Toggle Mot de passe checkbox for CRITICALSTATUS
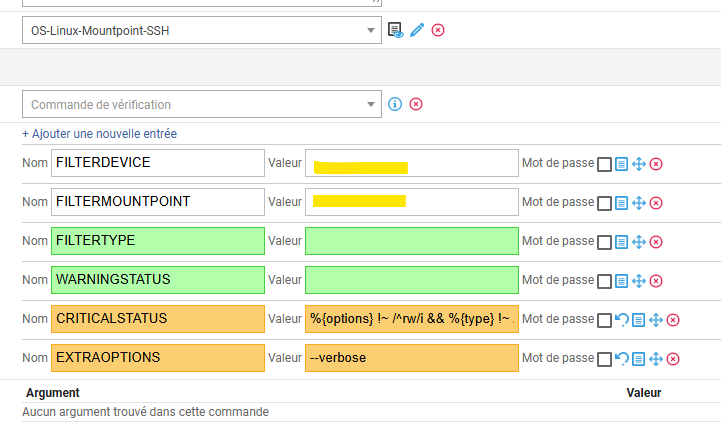This screenshot has width=721, height=425. point(604,320)
